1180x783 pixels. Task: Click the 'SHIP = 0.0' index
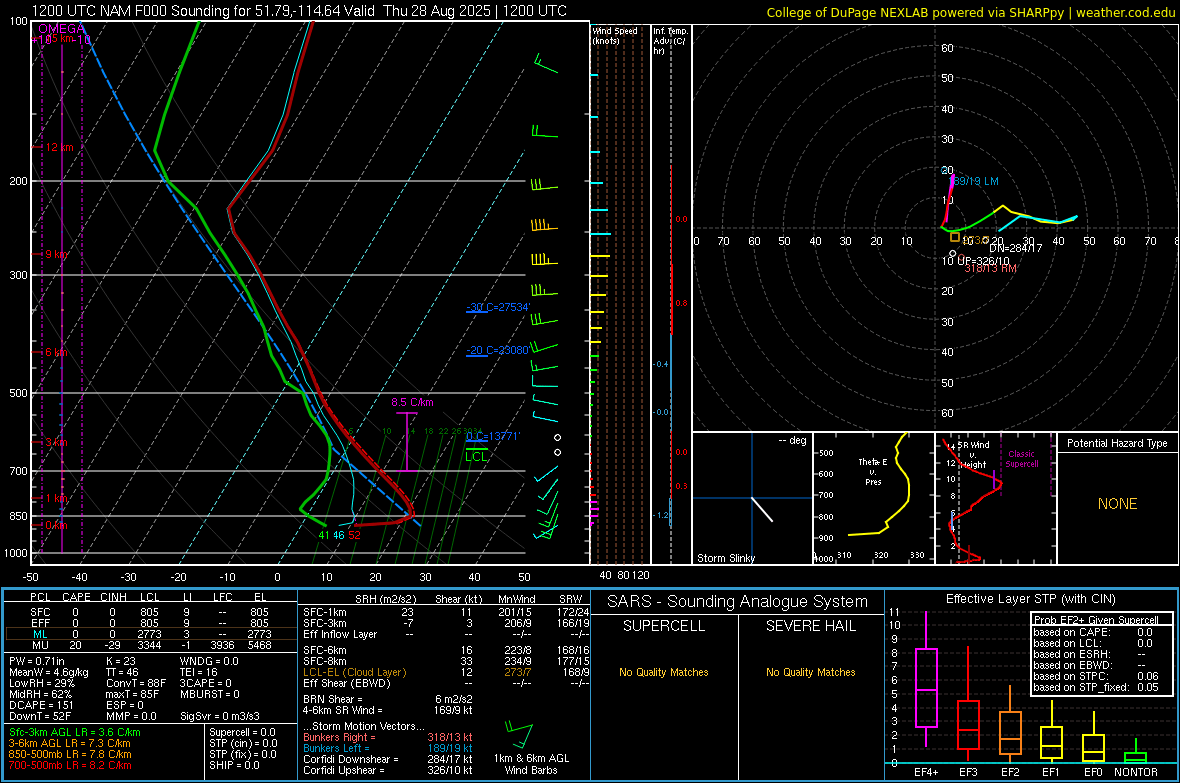pyautogui.click(x=235, y=765)
